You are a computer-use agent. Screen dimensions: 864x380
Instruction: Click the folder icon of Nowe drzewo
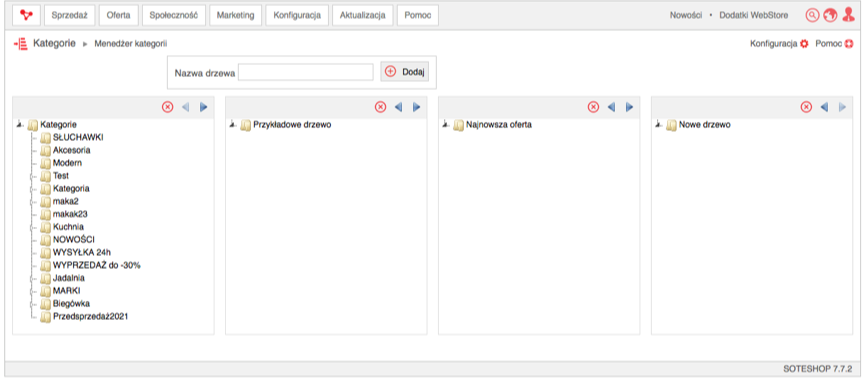tap(671, 125)
